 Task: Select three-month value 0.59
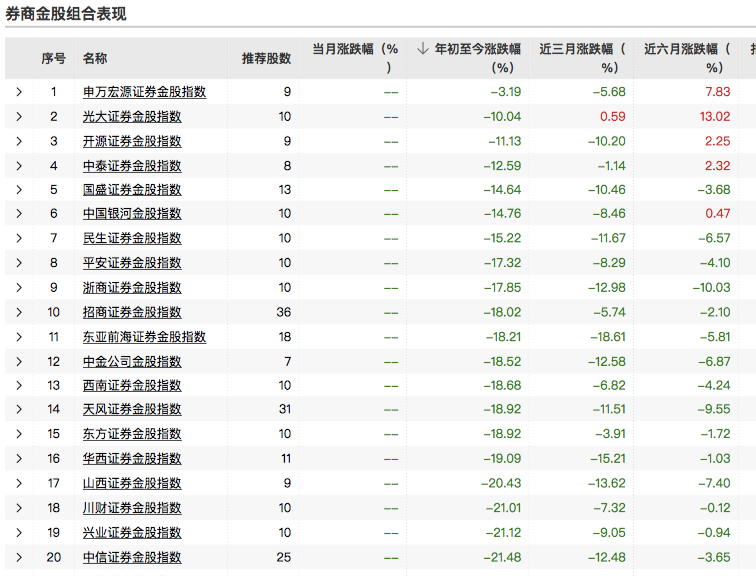[x=613, y=116]
